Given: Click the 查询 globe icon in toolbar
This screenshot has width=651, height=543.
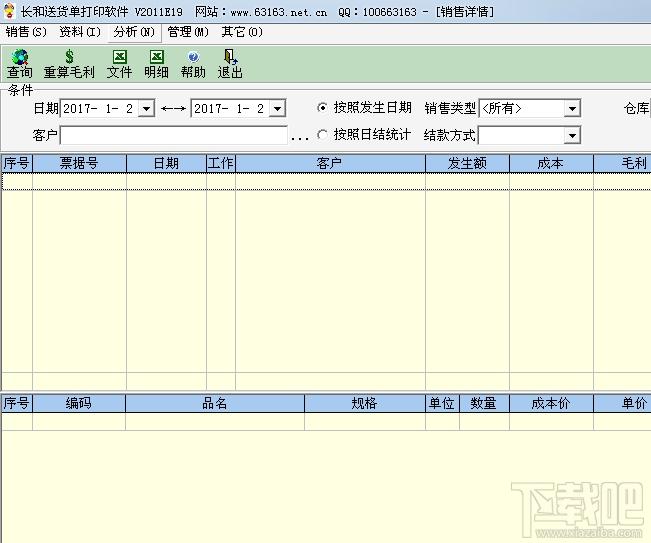Looking at the screenshot, I should (20, 57).
